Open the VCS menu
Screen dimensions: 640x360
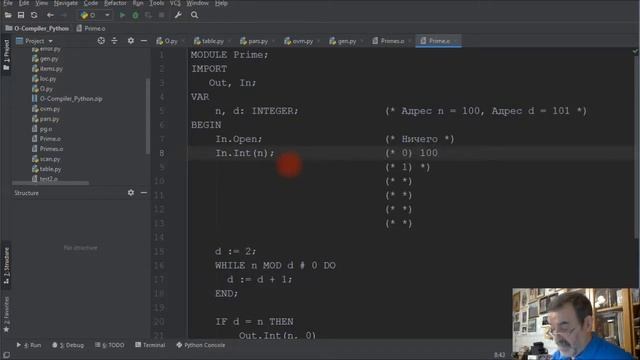coord(175,3)
